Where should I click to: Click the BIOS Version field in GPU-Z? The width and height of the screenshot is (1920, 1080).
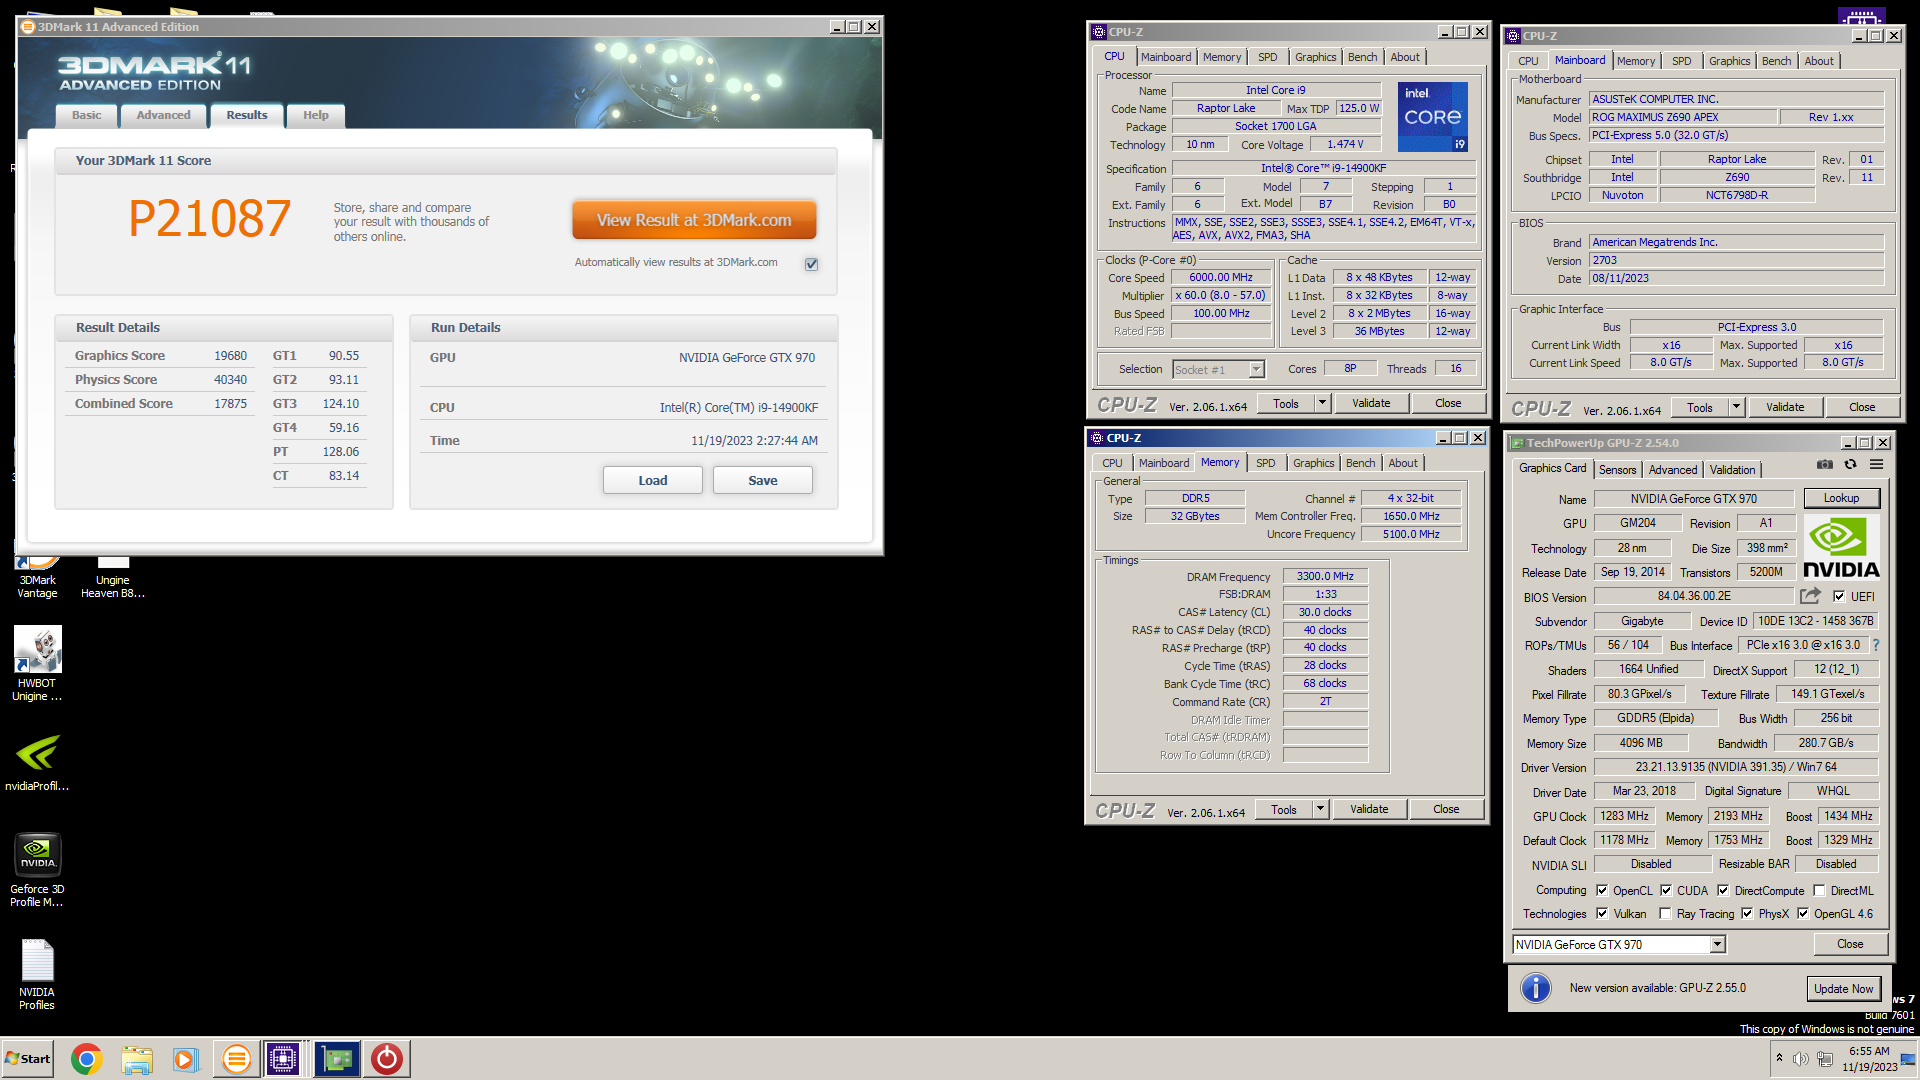click(x=1694, y=596)
